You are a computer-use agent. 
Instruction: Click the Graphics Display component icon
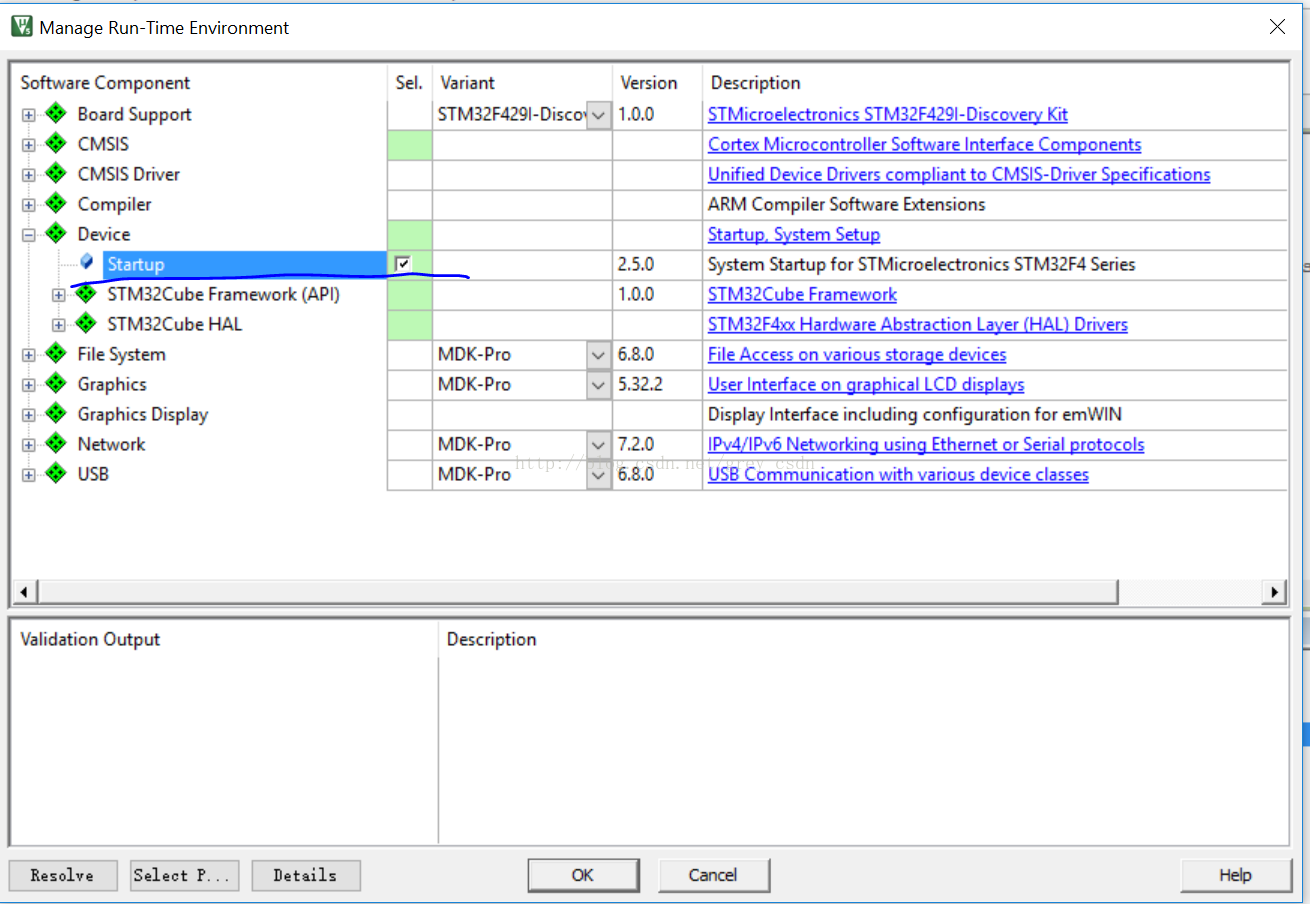56,414
